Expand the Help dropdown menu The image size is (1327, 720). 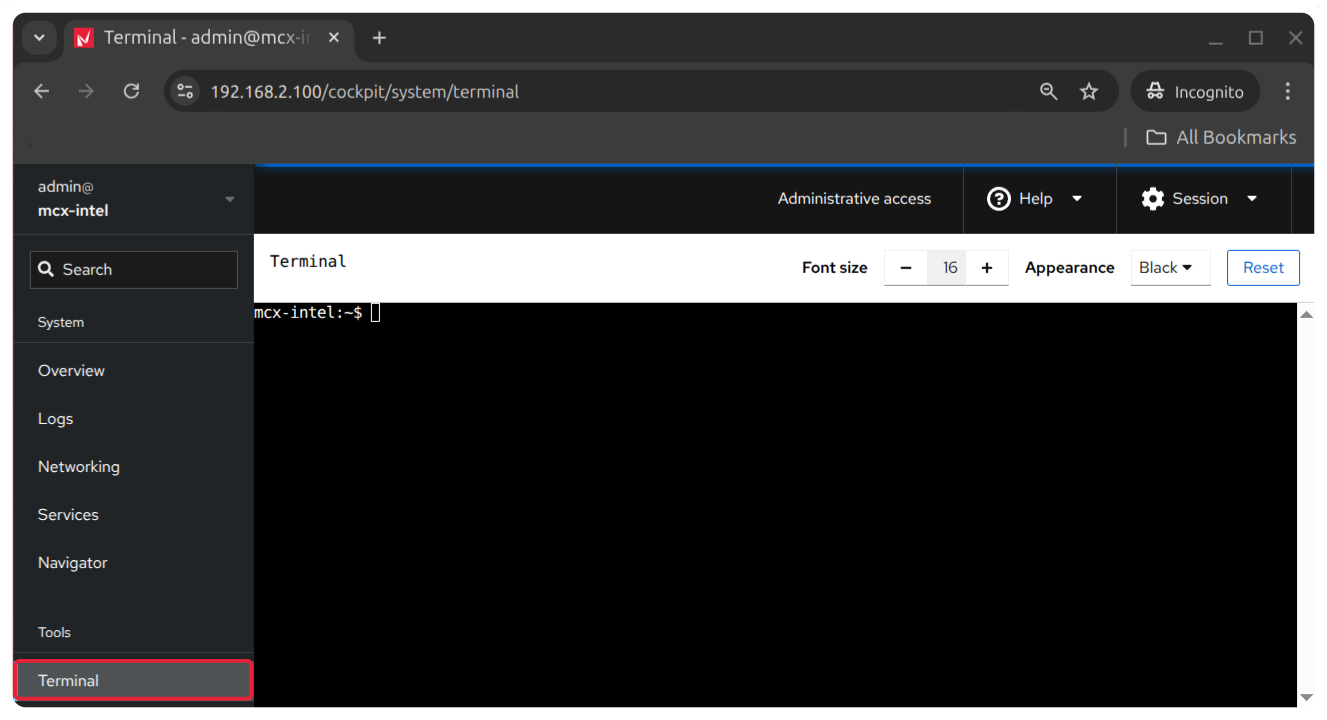click(1036, 199)
